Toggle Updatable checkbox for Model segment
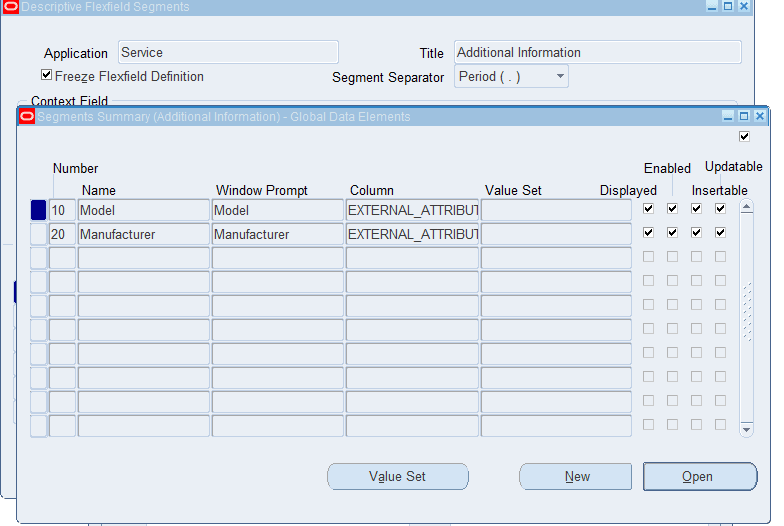Viewport: 784px width, 526px height. coord(720,209)
